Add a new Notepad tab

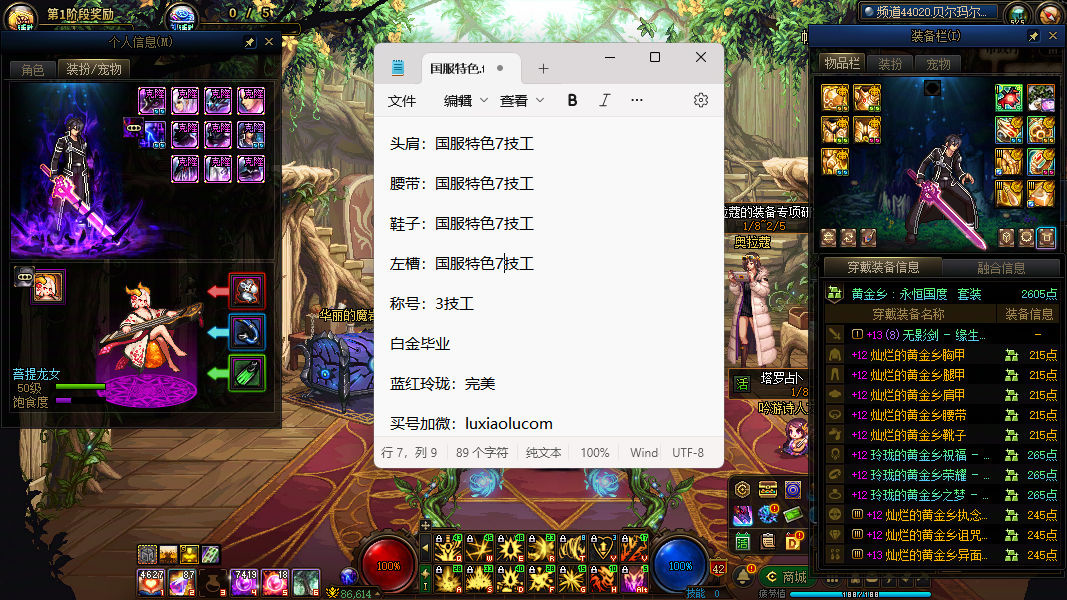coord(543,69)
